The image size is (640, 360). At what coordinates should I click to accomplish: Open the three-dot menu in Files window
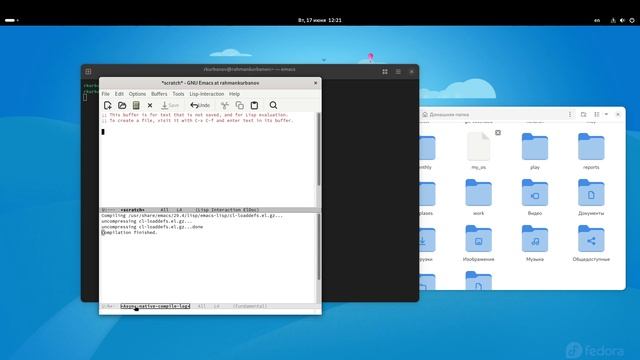click(x=570, y=115)
